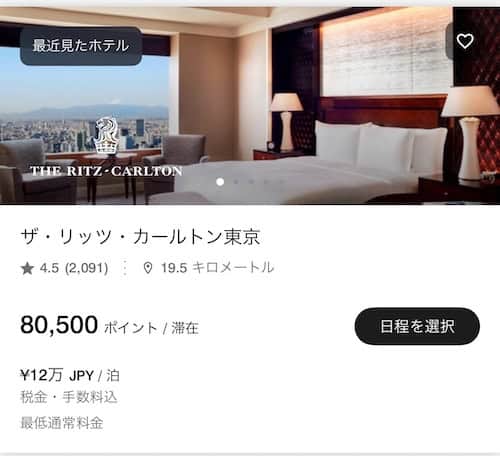The height and width of the screenshot is (456, 500).
Task: Click the Ritz-Carlton lion crest logo
Action: (106, 137)
